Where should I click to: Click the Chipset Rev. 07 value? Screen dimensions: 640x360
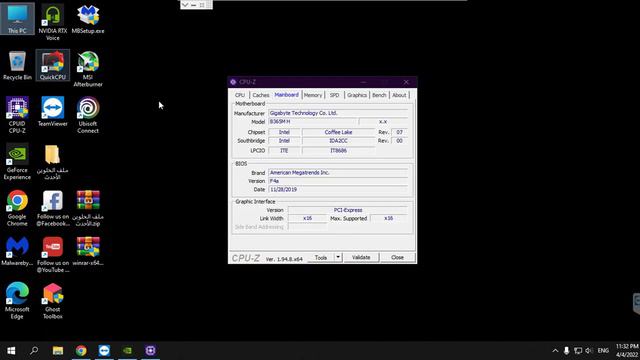pyautogui.click(x=399, y=132)
